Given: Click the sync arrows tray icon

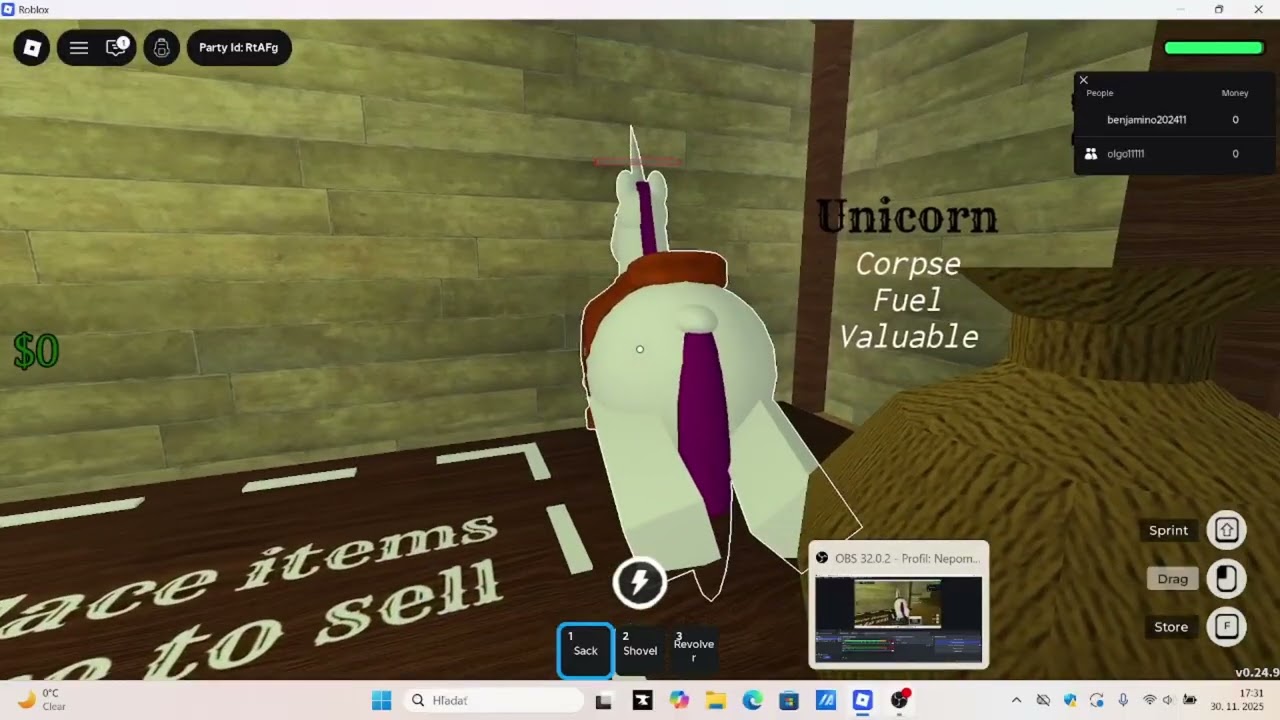Looking at the screenshot, I should click(1097, 700).
